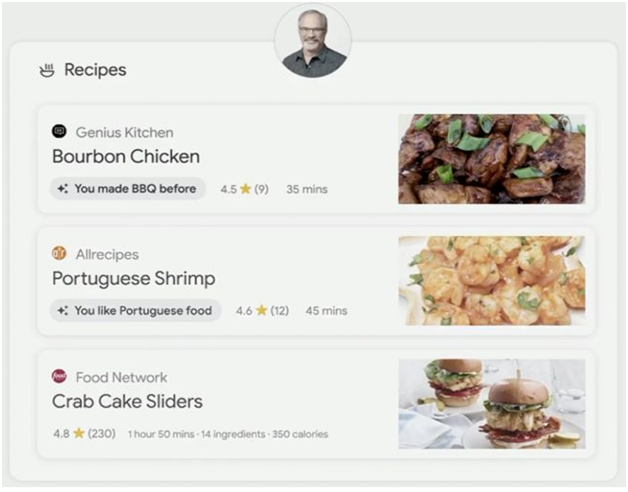Open the Crab Cake Sliders recipe title

point(127,401)
